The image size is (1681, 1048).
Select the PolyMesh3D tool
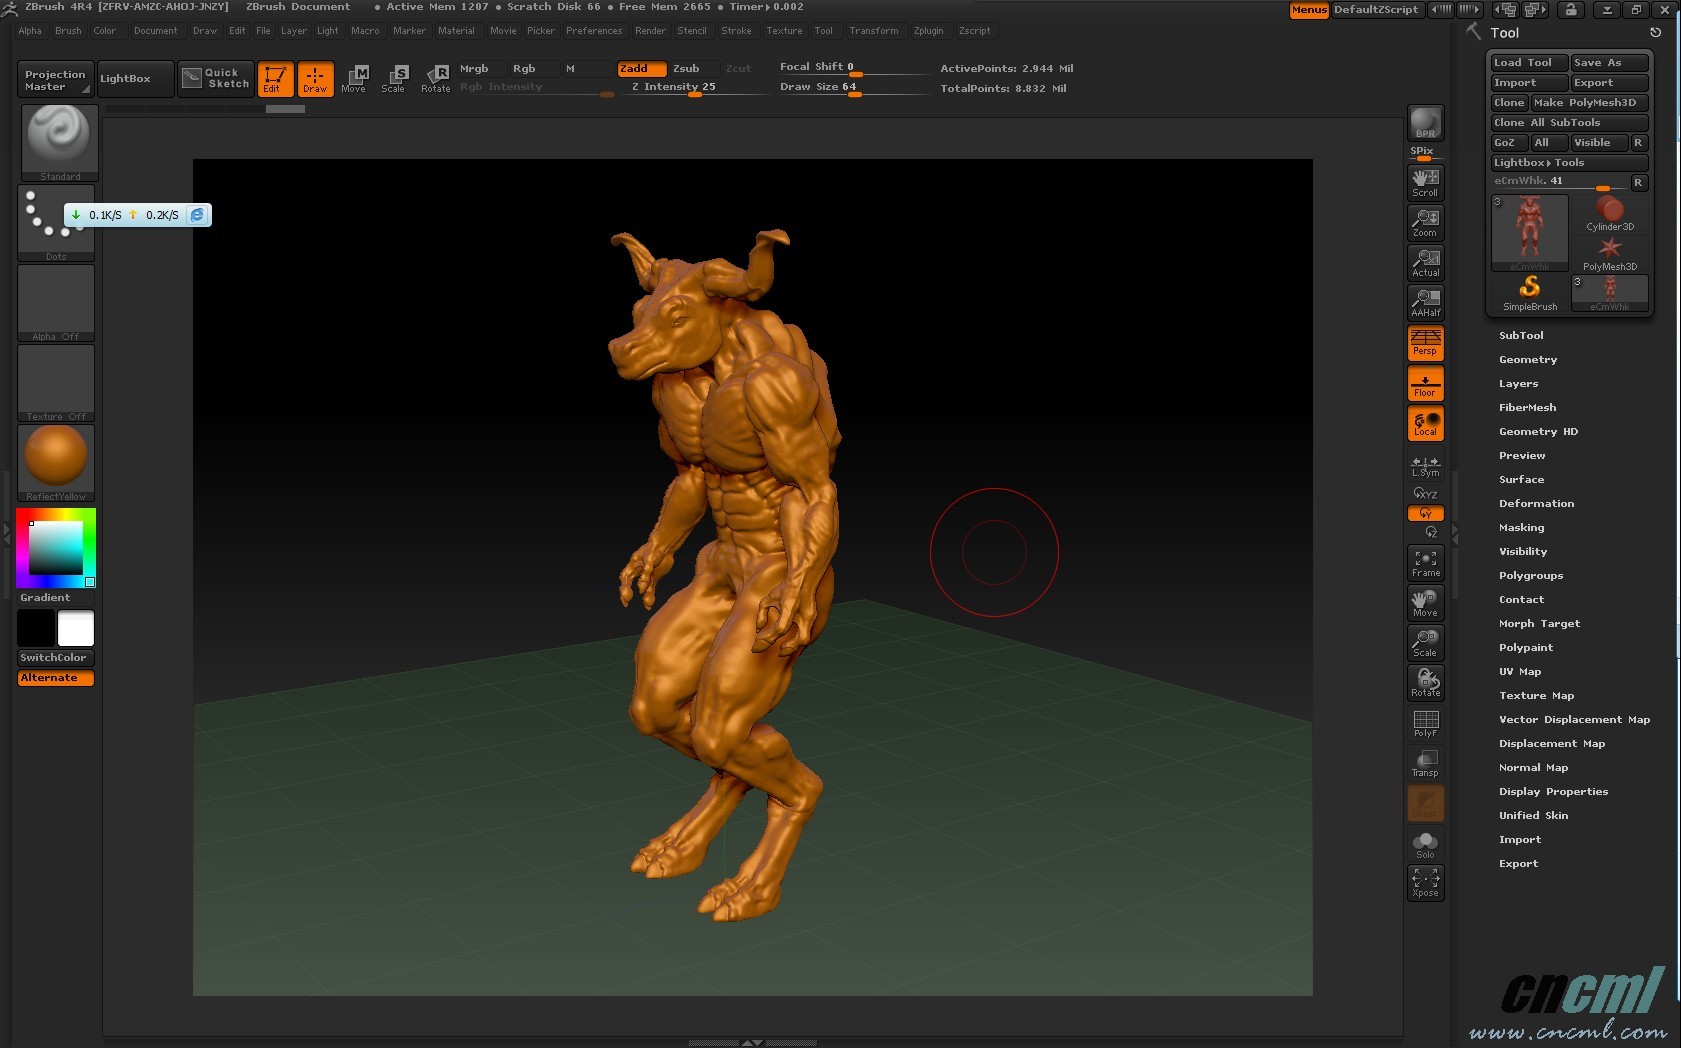pyautogui.click(x=1610, y=254)
